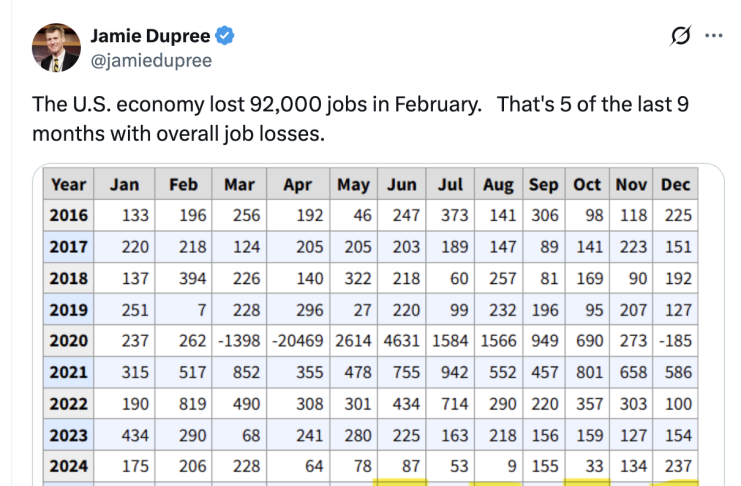741x486 pixels.
Task: Click the Year column header
Action: coord(68,185)
